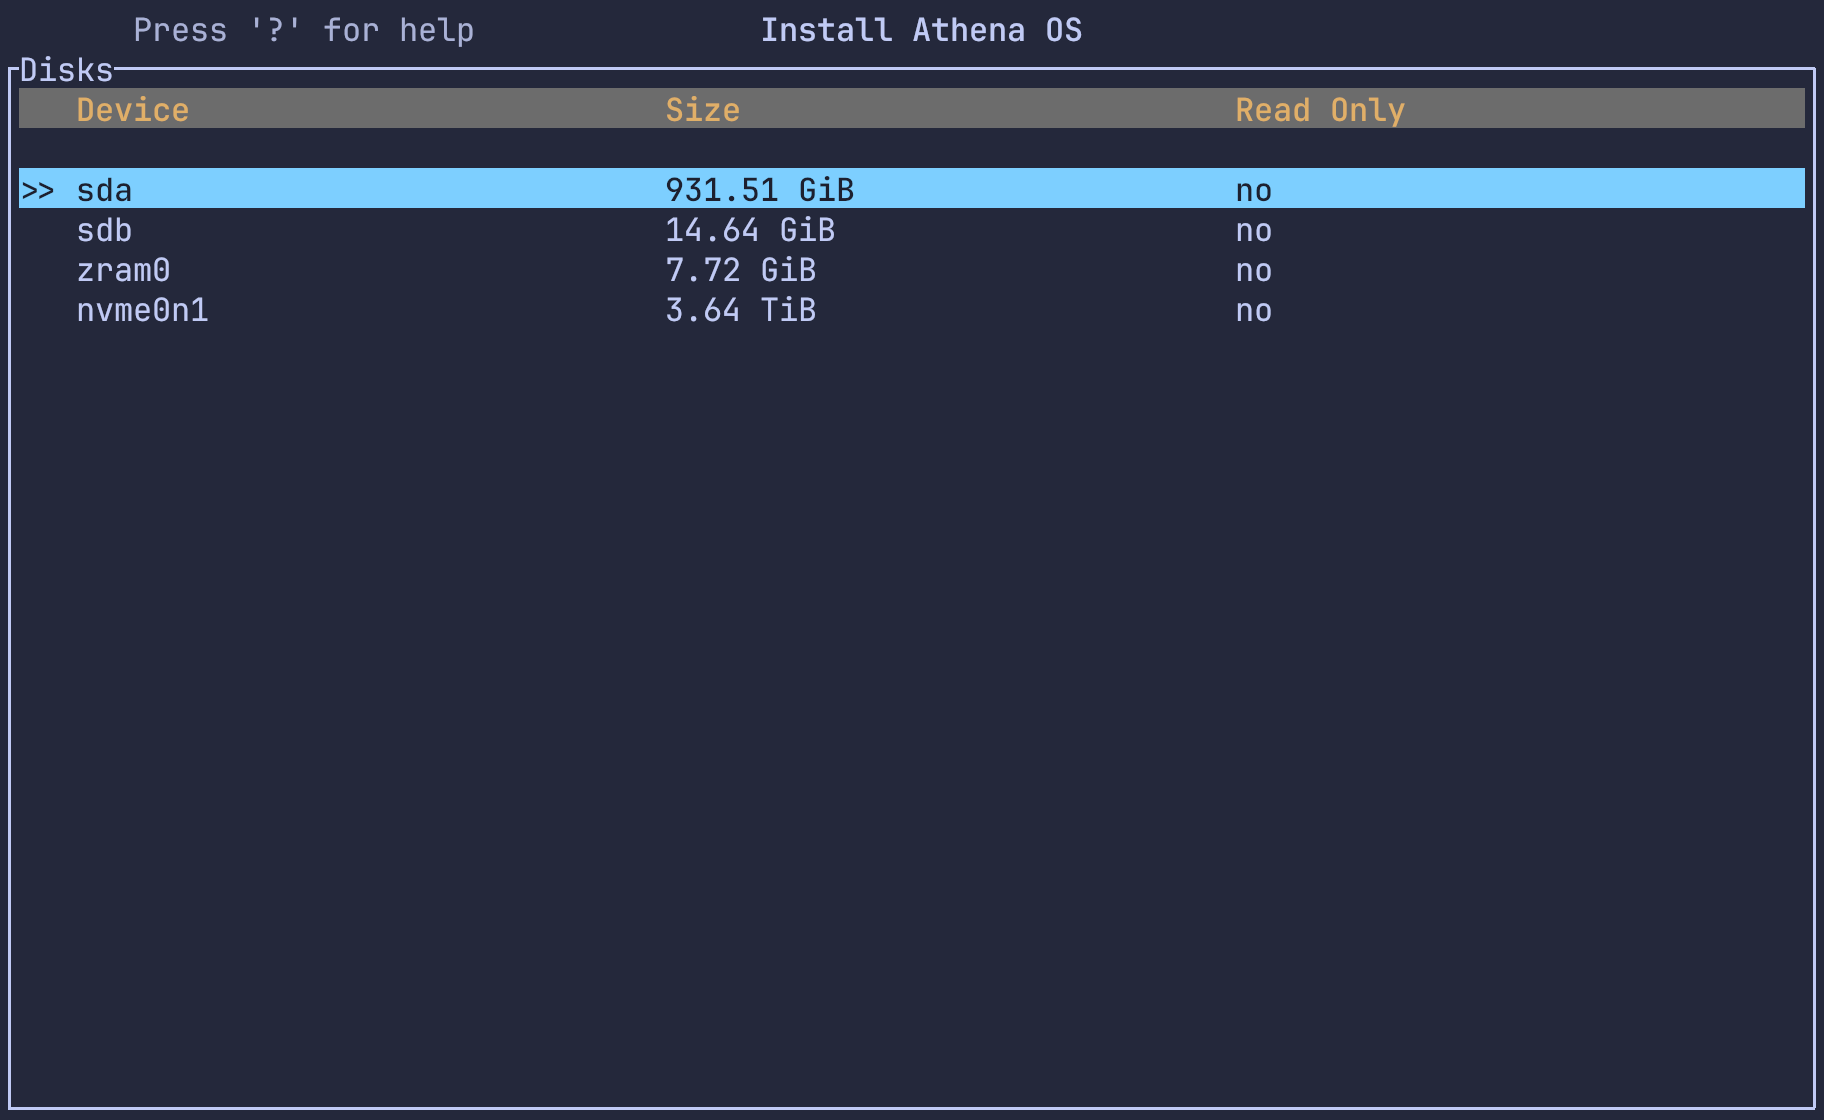Open help via the '?' prompt text

[x=304, y=29]
